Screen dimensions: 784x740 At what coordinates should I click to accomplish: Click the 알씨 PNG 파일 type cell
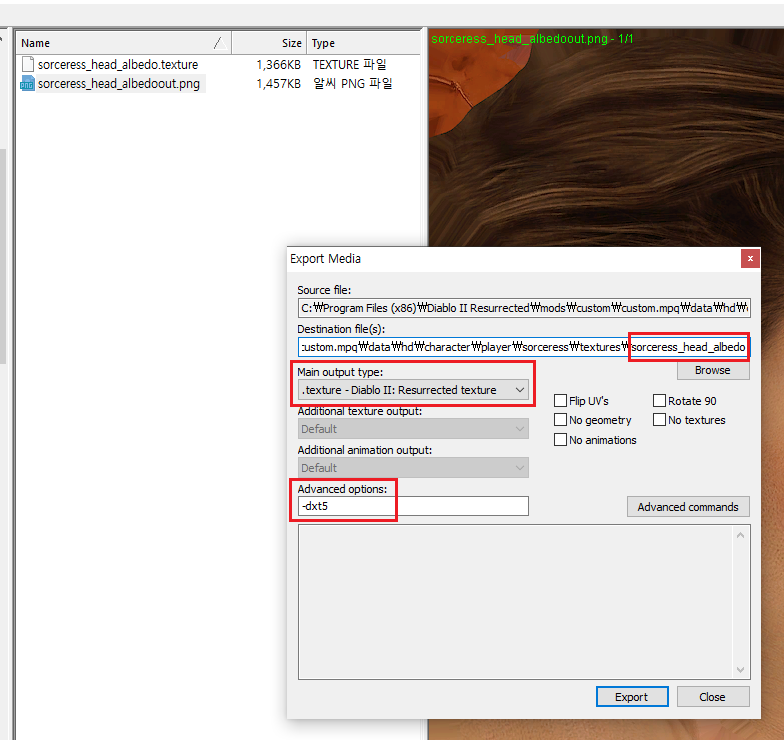tap(352, 84)
